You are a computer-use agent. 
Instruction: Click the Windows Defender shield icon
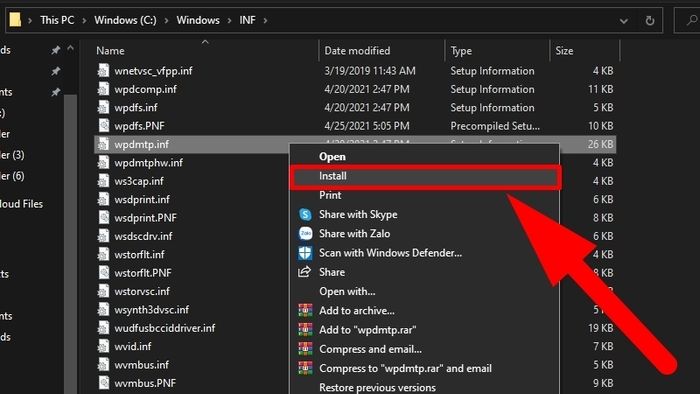coord(305,253)
